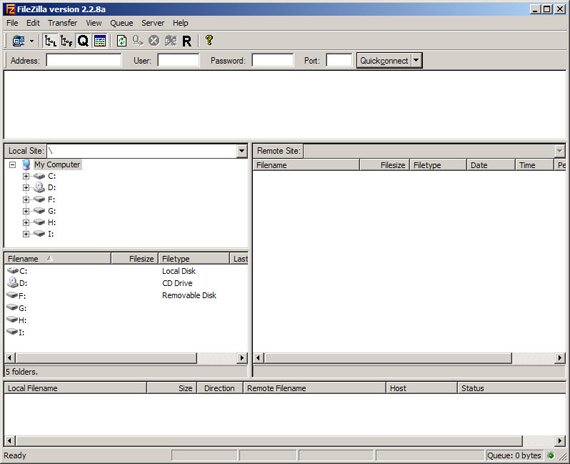Toggle the message log display icon
The width and height of the screenshot is (570, 464).
100,41
